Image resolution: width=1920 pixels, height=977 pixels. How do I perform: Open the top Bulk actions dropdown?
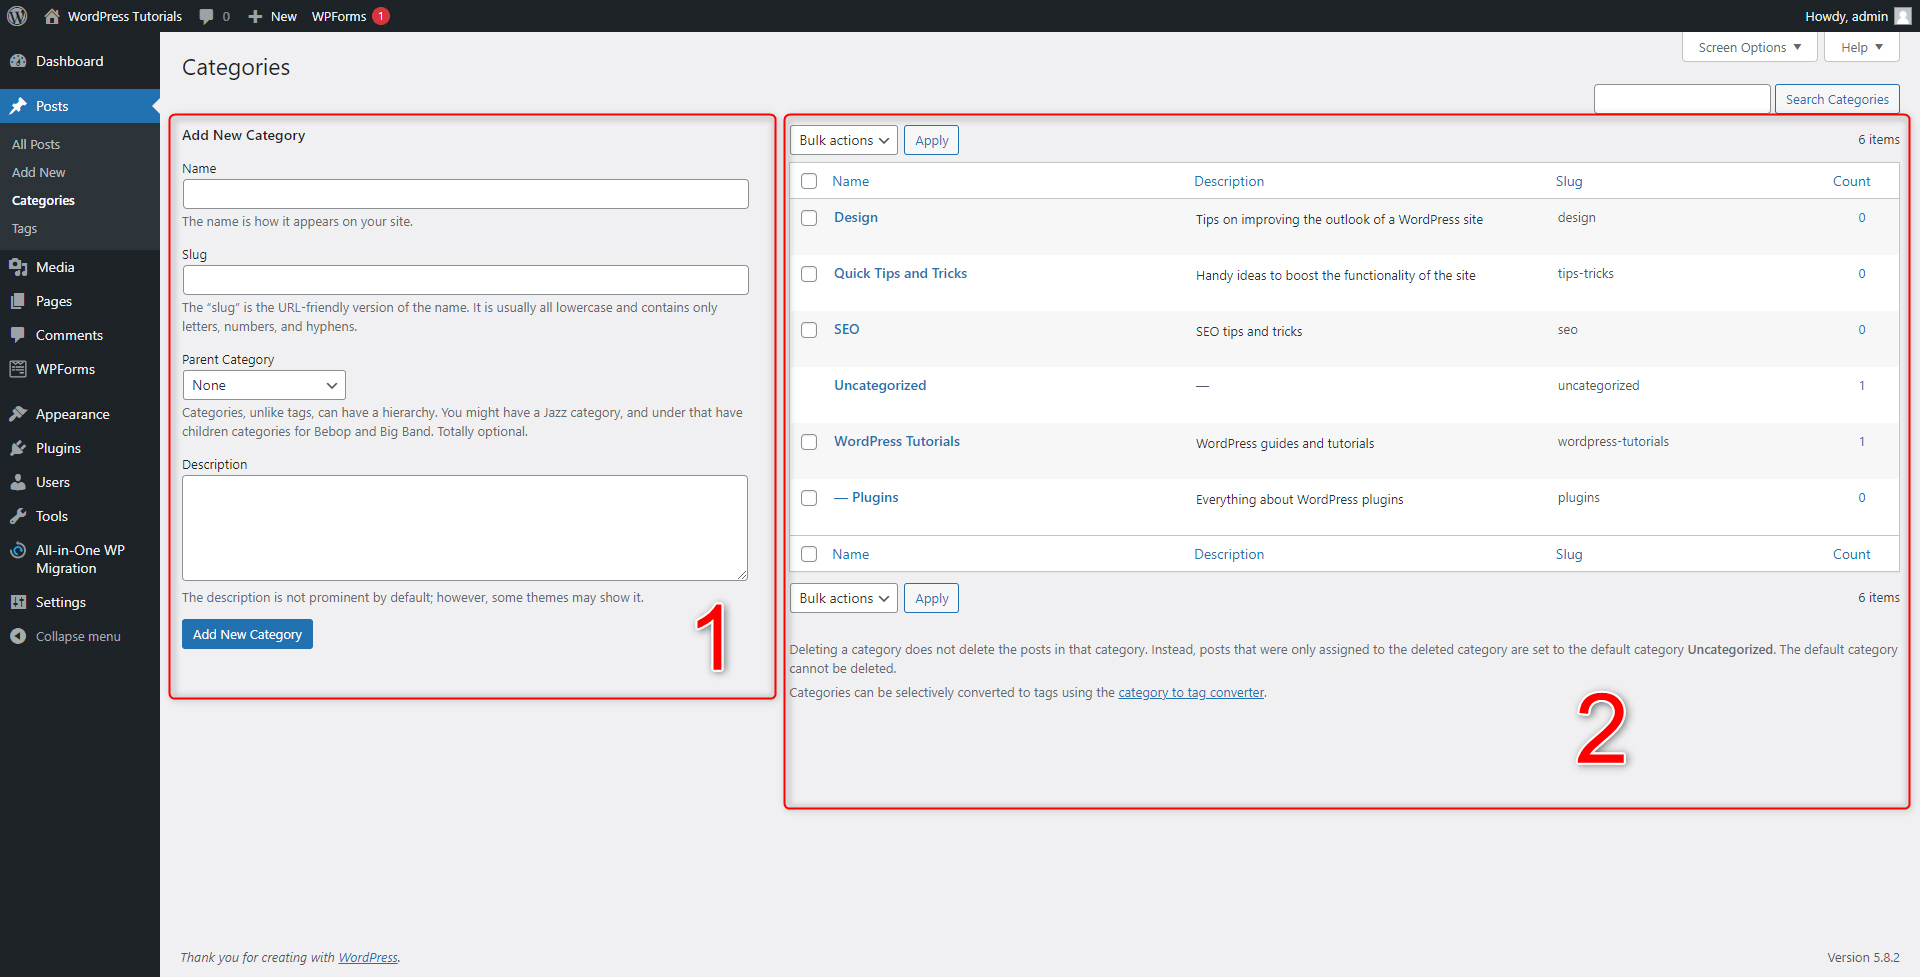coord(843,140)
